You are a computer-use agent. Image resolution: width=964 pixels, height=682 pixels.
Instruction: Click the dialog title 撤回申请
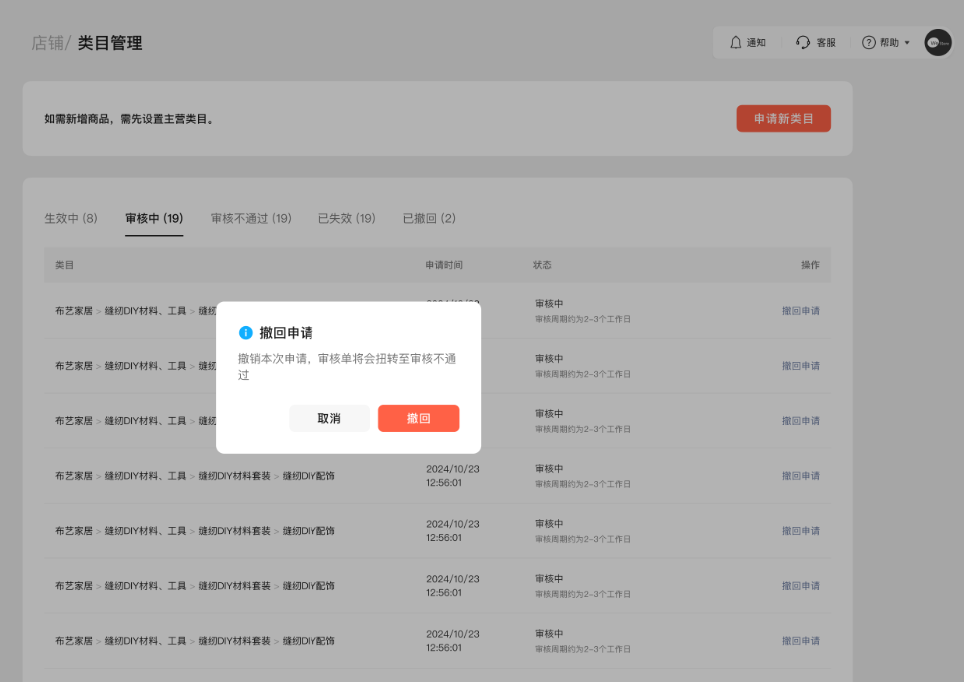[286, 333]
